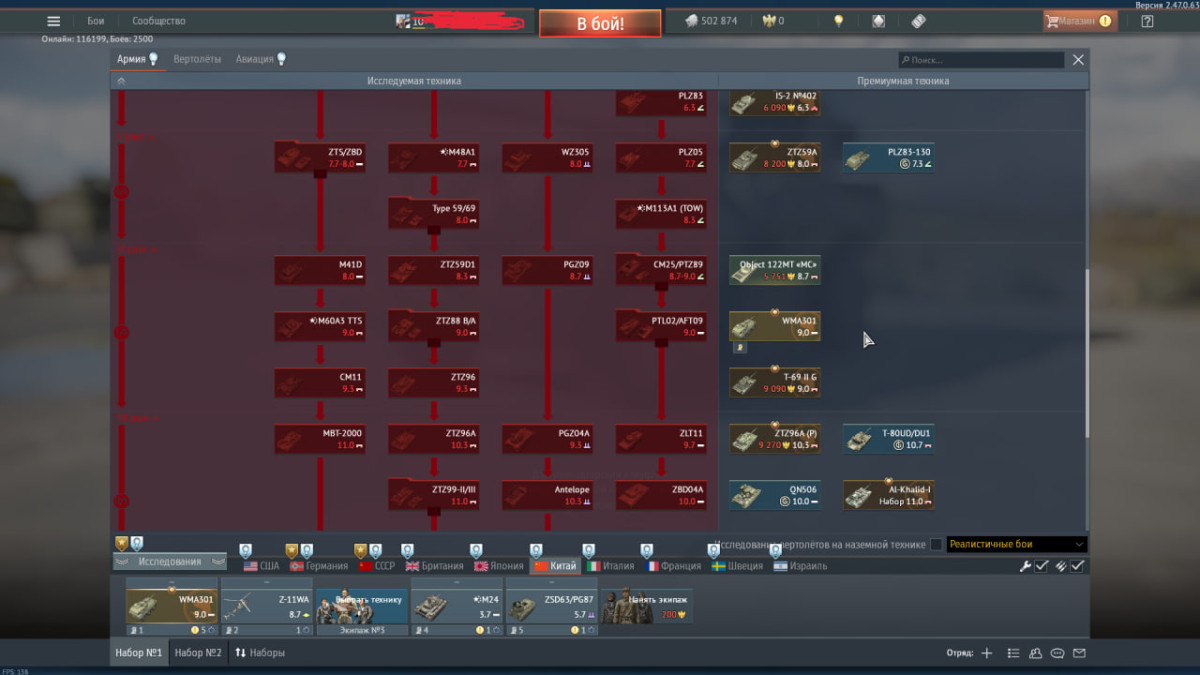Click the contacts icon beside squad list
Screen dimensions: 1200x675
pyautogui.click(x=1035, y=653)
